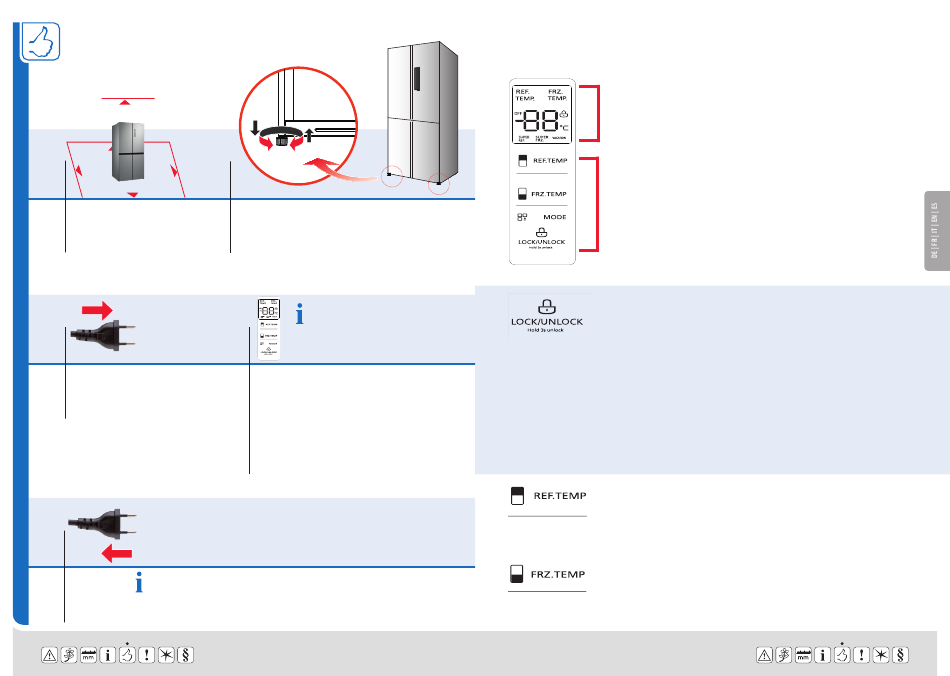The width and height of the screenshot is (950, 676).
Task: Click the power plug with right-pointing arrow
Action: (103, 327)
